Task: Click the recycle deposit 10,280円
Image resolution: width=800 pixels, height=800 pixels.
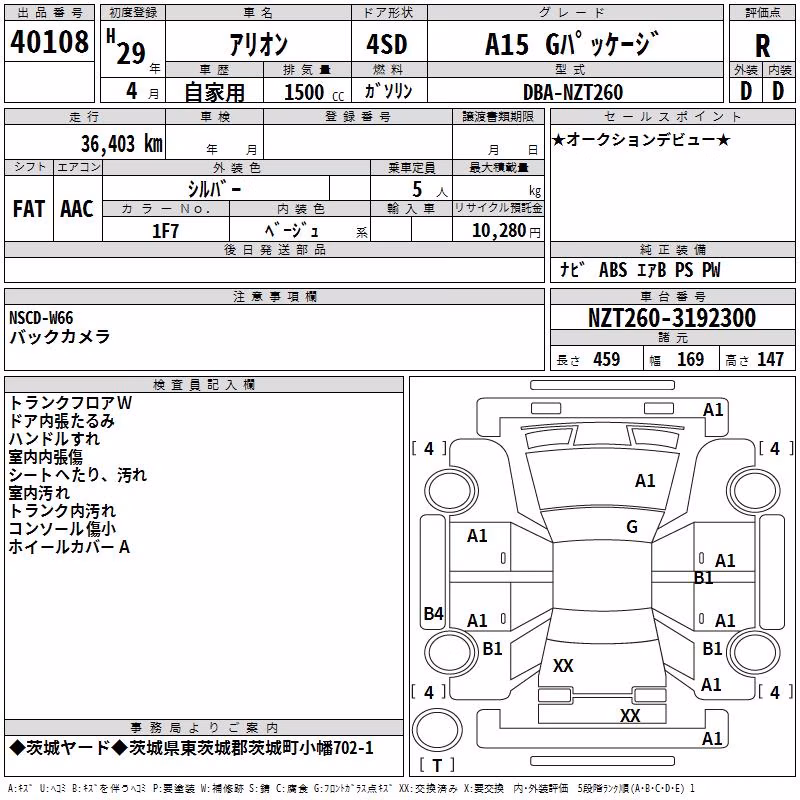Action: pyautogui.click(x=506, y=231)
